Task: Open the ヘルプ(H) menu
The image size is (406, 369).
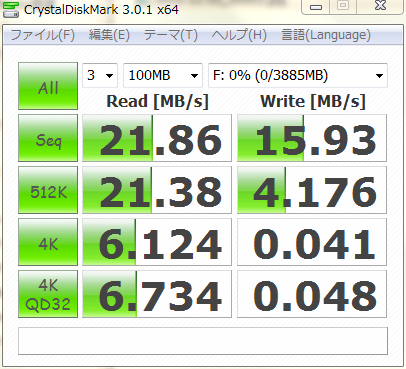Action: [239, 35]
